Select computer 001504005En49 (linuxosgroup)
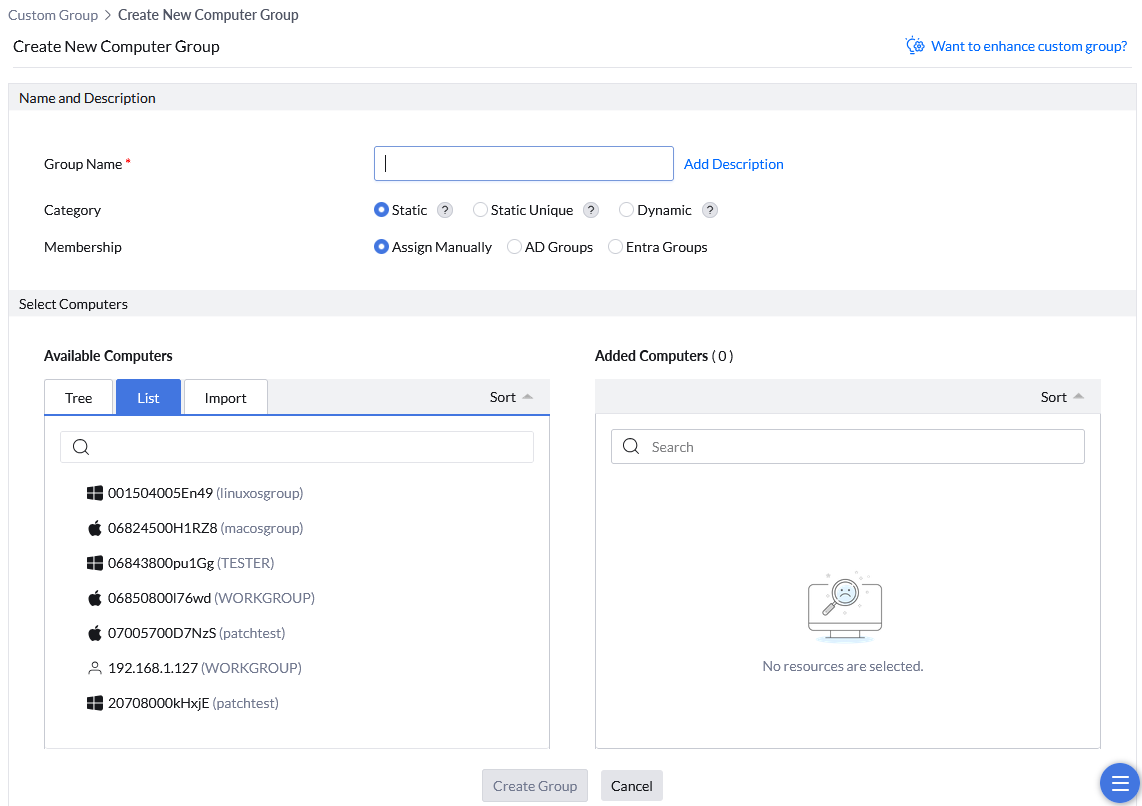The height and width of the screenshot is (806, 1142). pos(195,493)
